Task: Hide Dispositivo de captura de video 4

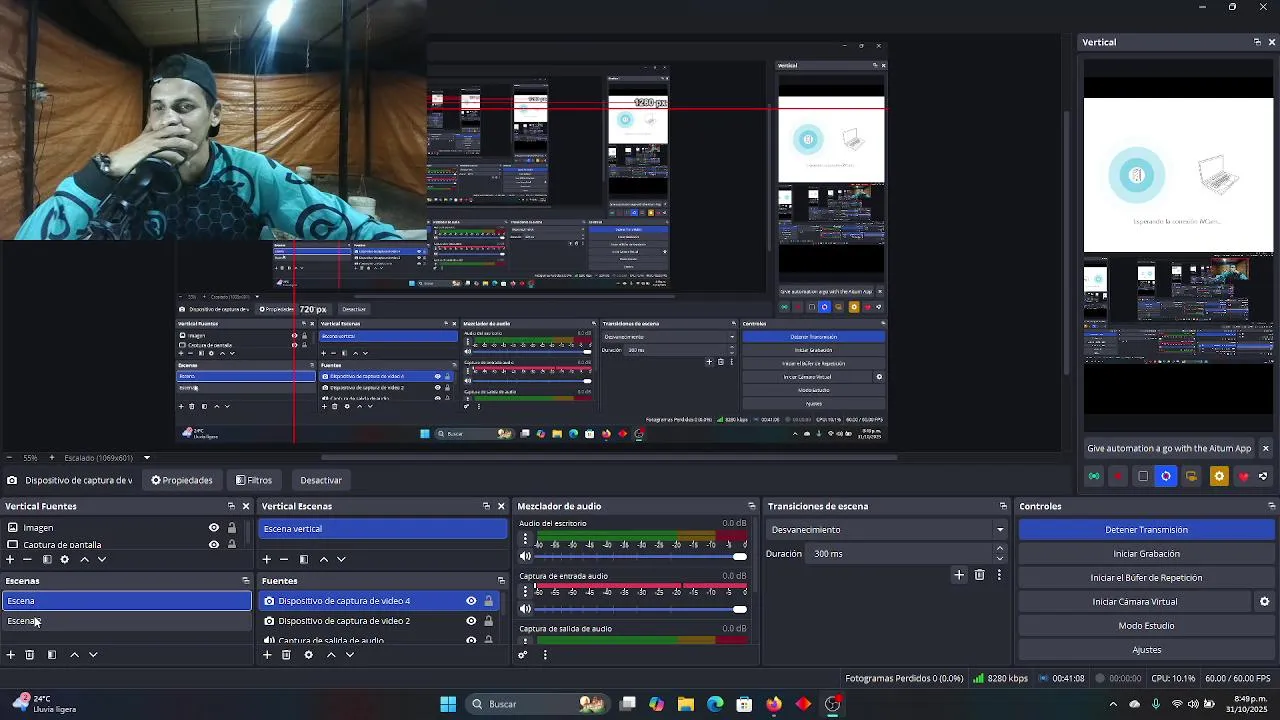Action: coord(471,601)
